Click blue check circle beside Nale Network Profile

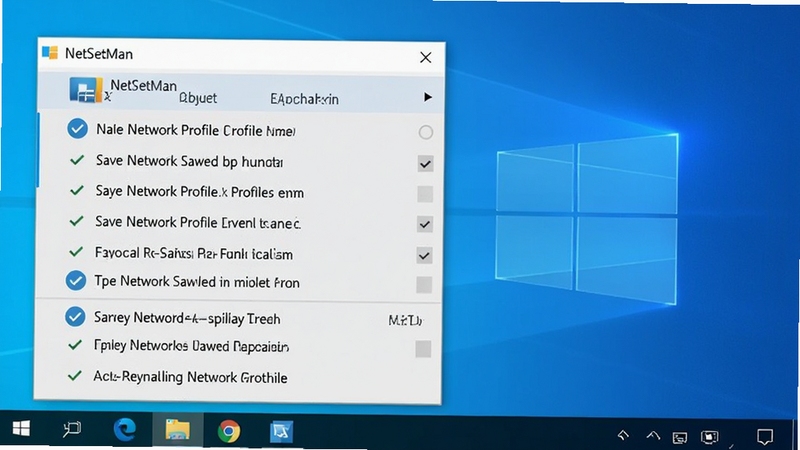(x=78, y=129)
